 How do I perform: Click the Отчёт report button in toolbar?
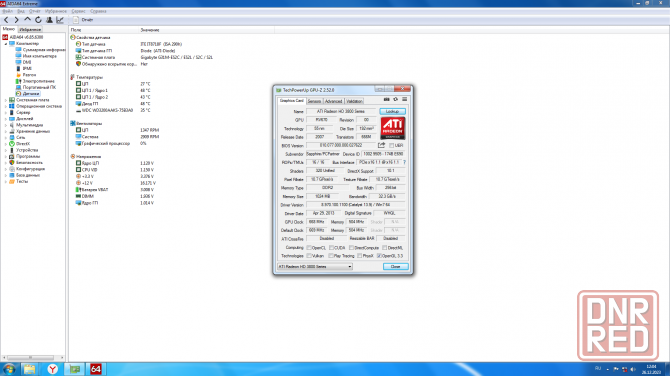click(x=83, y=20)
